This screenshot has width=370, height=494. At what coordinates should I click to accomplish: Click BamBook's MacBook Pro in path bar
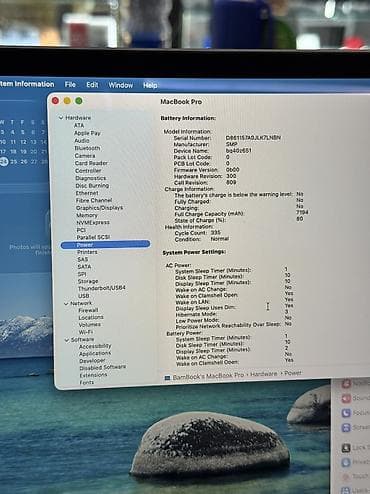click(x=208, y=376)
